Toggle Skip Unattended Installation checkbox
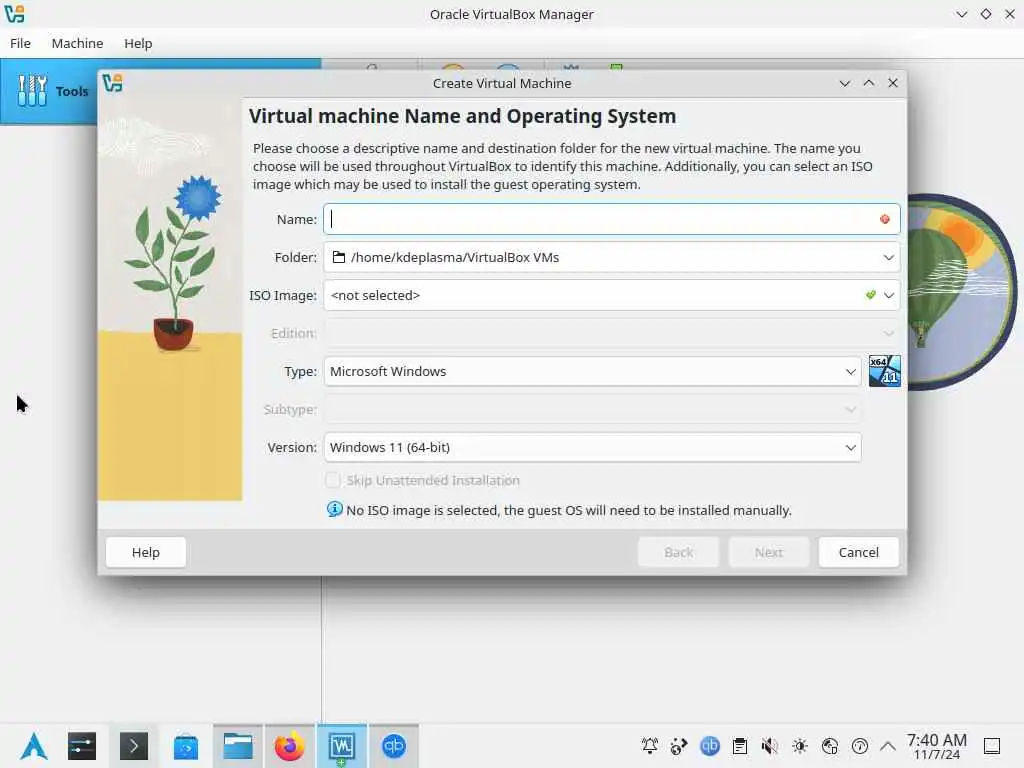Image resolution: width=1024 pixels, height=768 pixels. pyautogui.click(x=332, y=480)
